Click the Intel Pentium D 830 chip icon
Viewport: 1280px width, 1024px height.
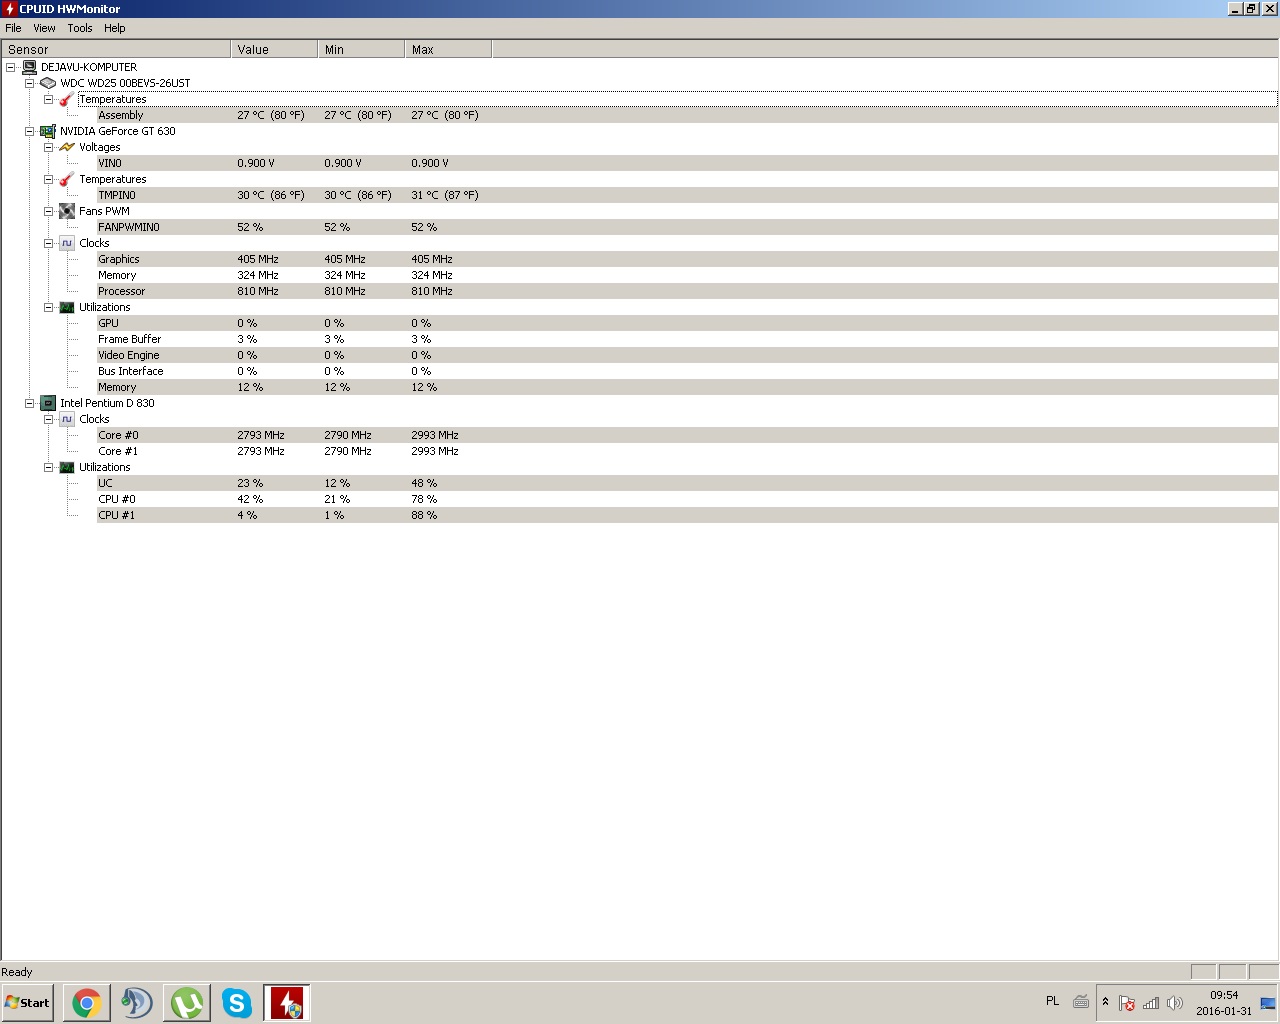click(x=48, y=403)
